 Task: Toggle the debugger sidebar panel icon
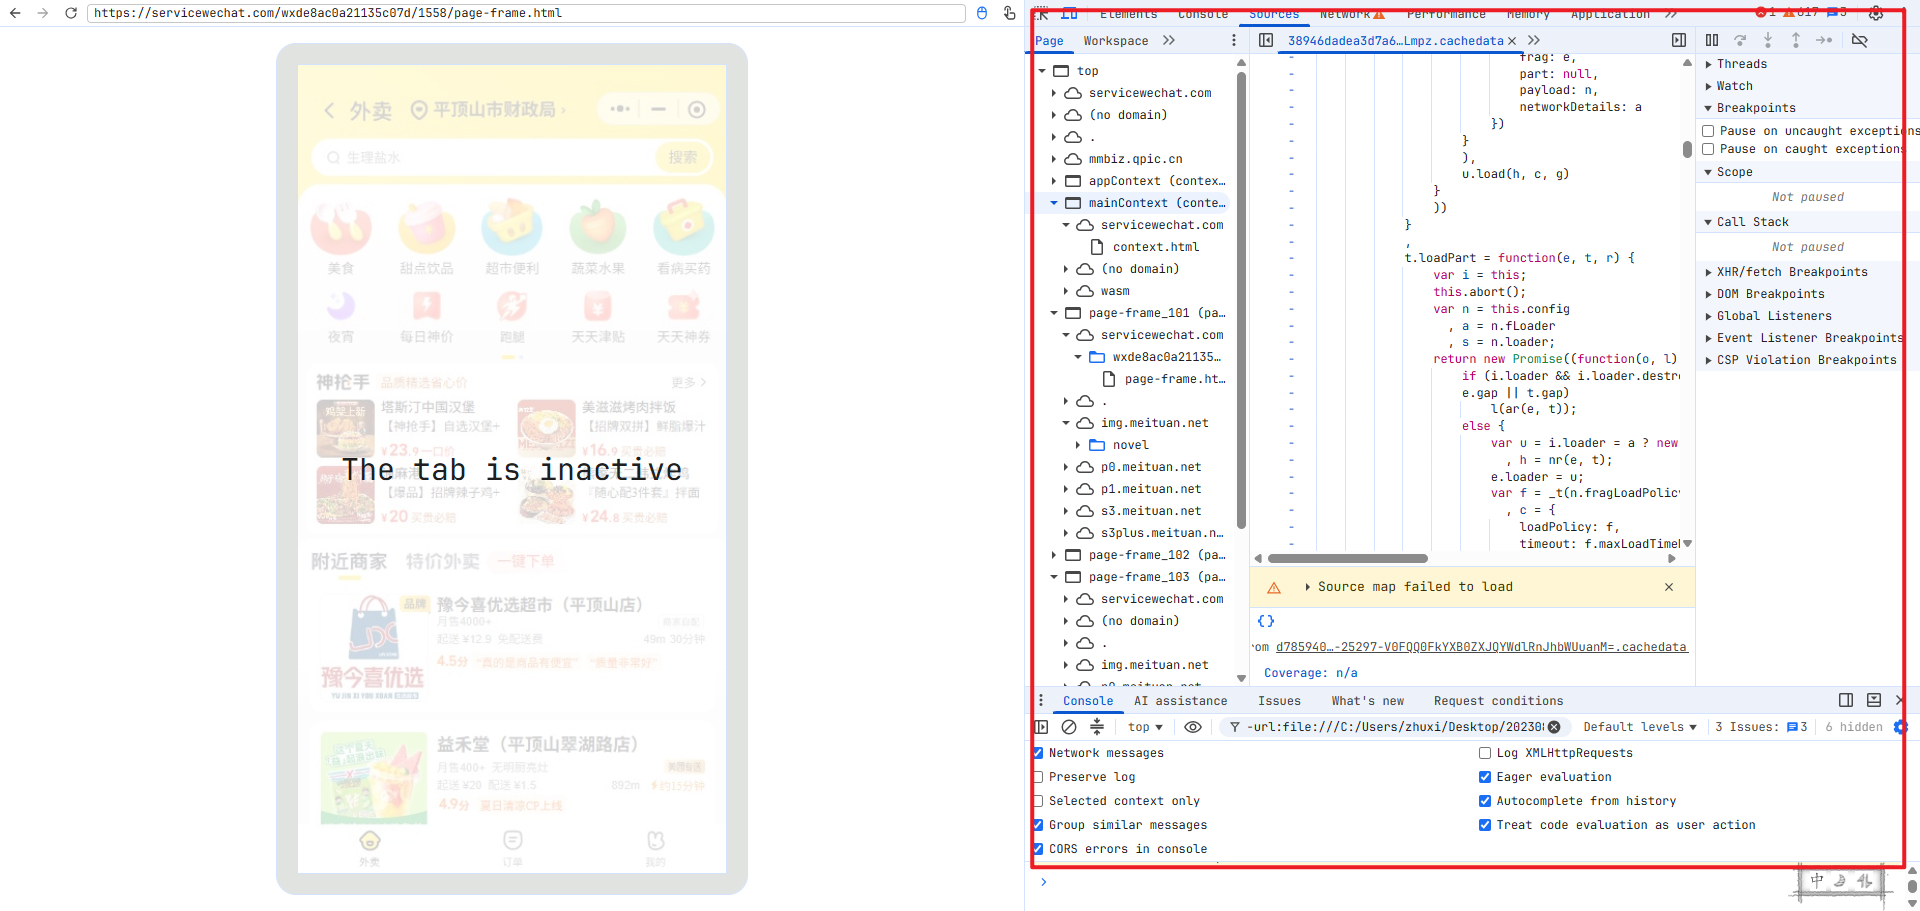(1679, 40)
